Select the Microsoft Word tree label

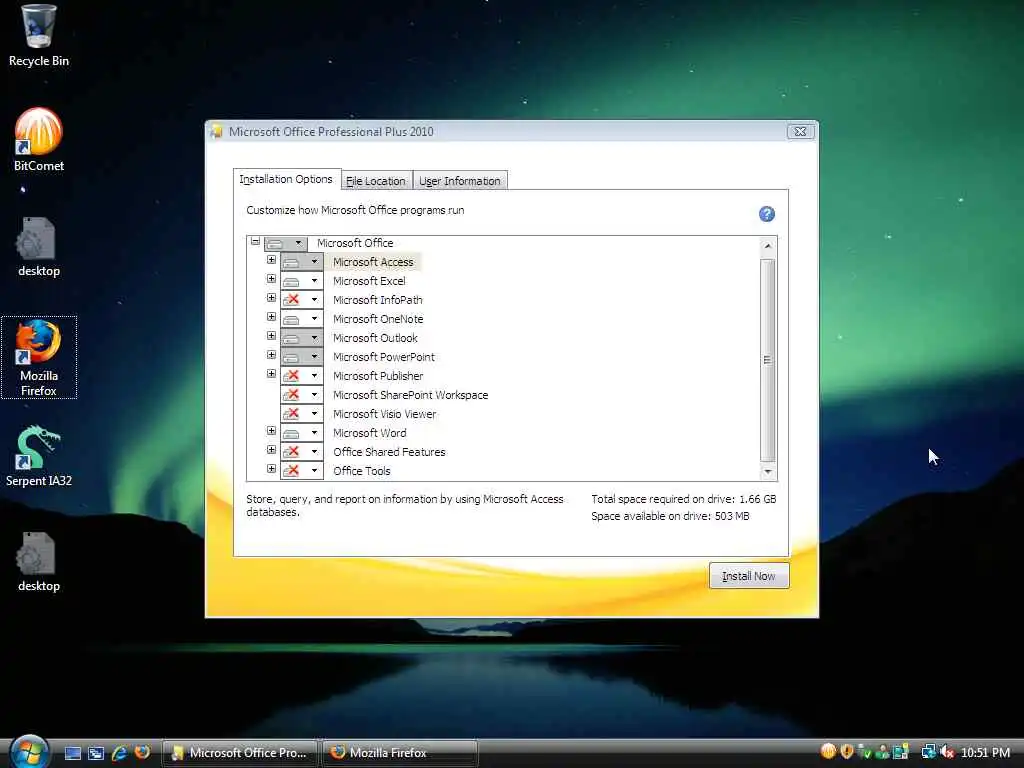pos(370,433)
